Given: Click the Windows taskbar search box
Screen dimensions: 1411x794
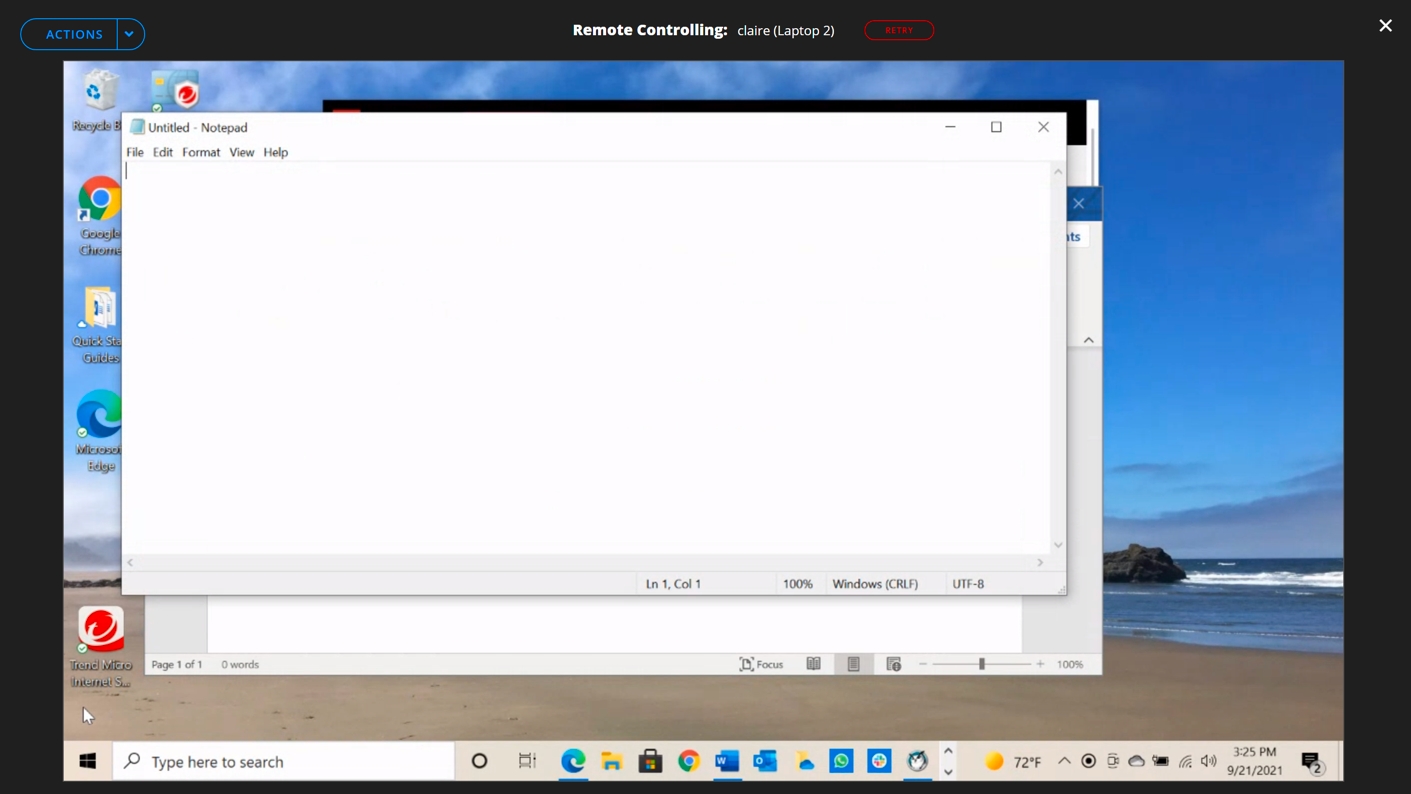Looking at the screenshot, I should point(285,761).
